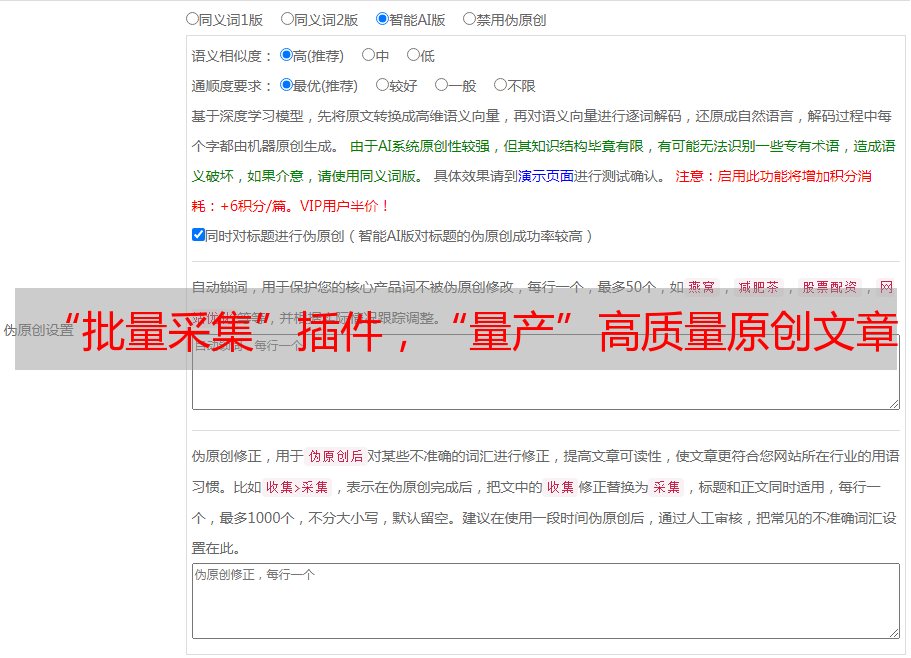Focus the 自动锁词 text area

coord(546,372)
